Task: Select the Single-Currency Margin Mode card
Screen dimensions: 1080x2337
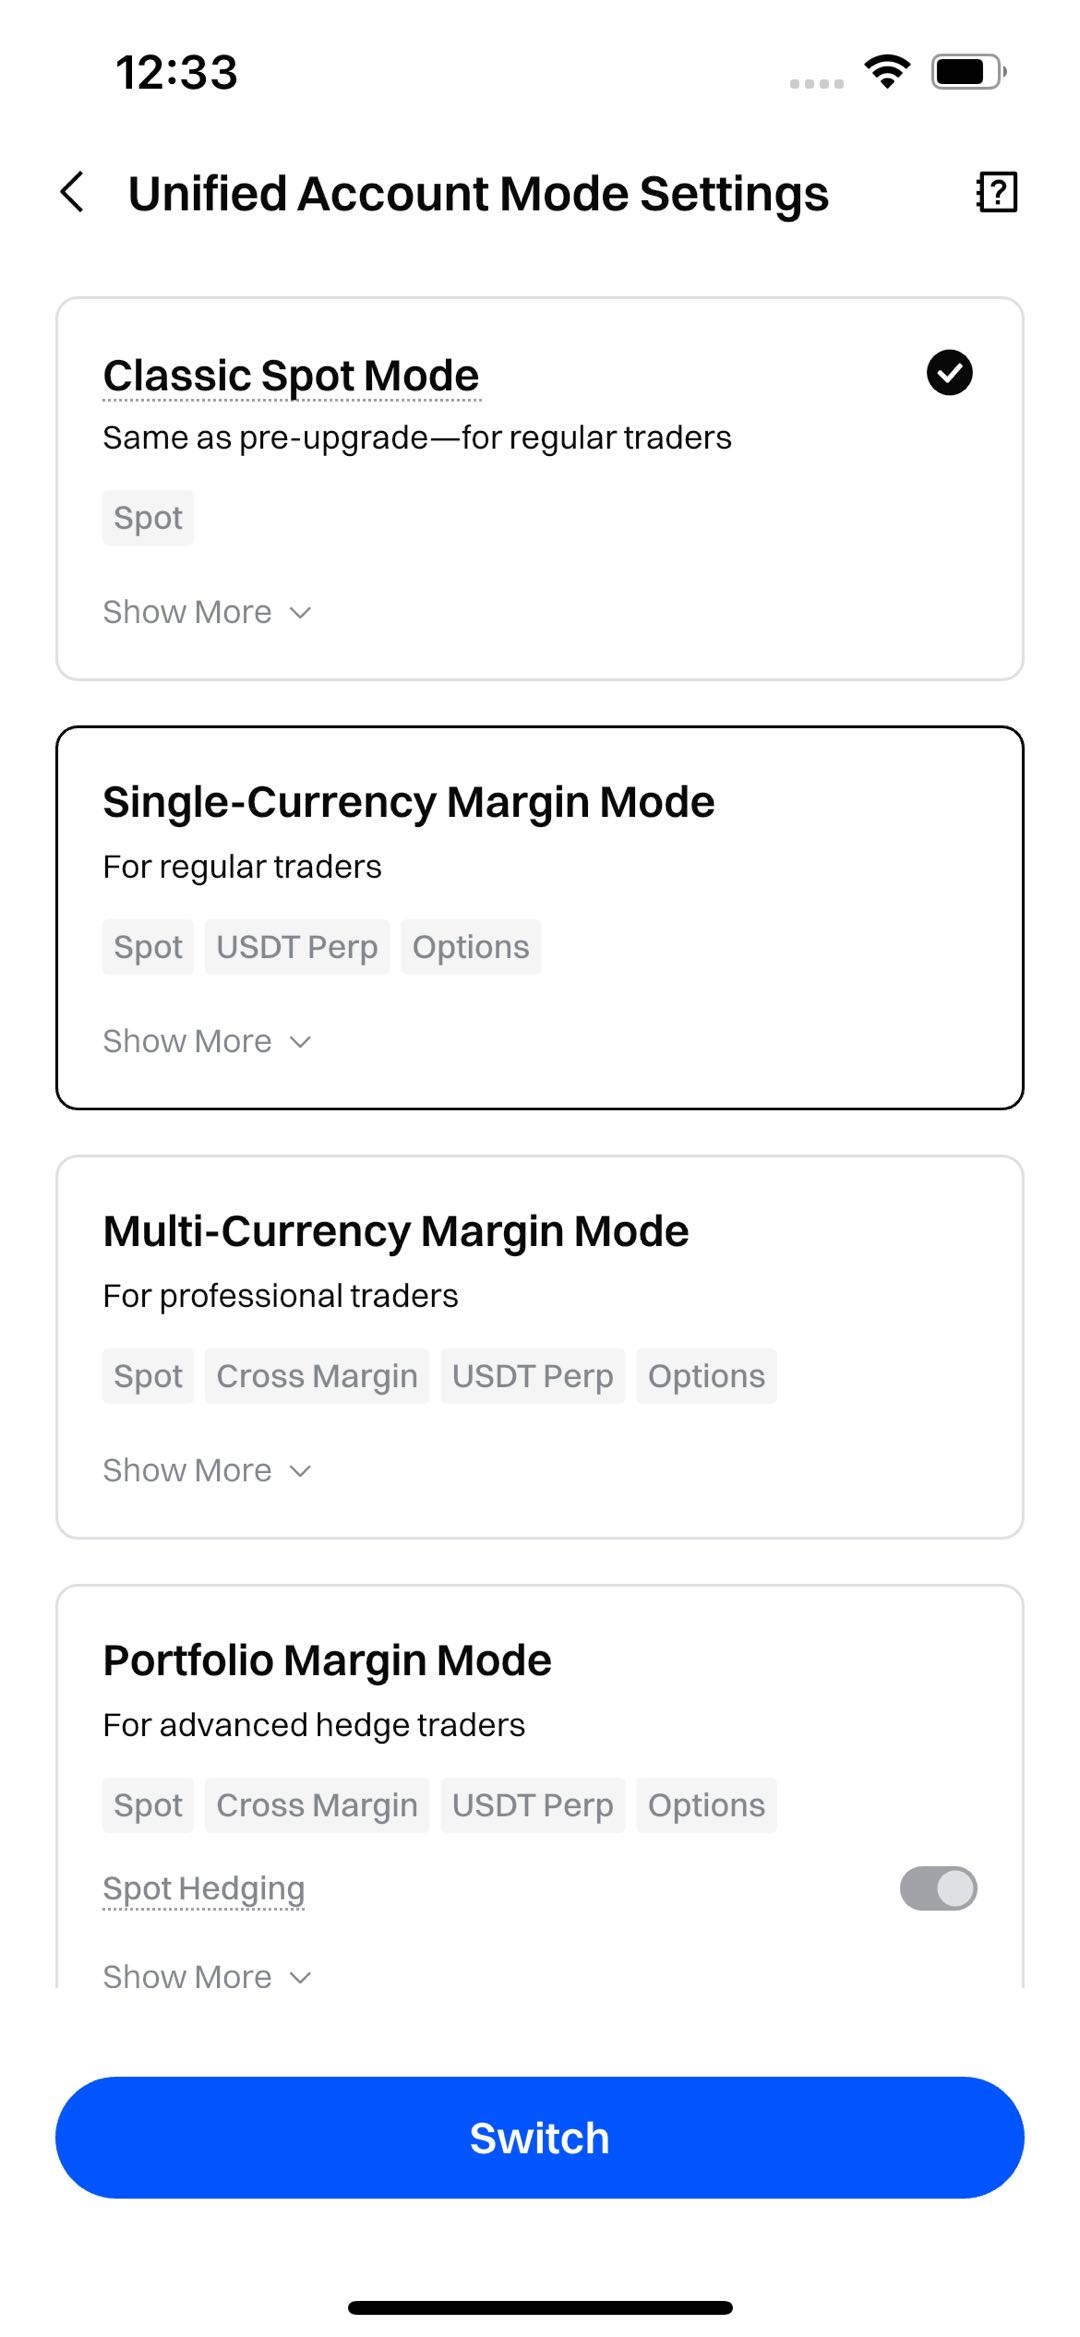Action: point(540,917)
